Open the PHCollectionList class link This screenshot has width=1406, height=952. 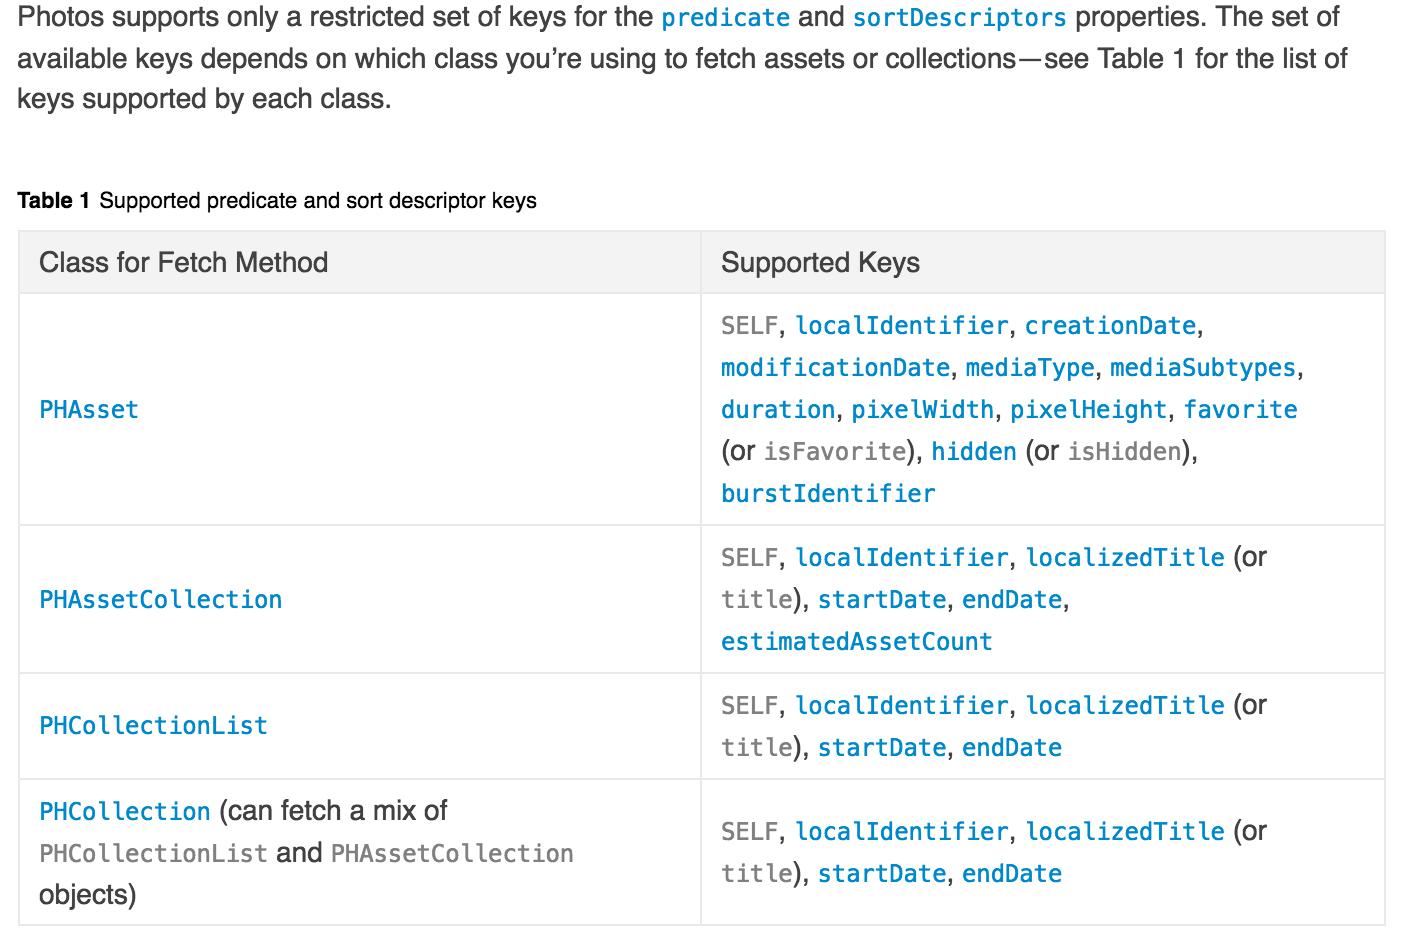[153, 726]
